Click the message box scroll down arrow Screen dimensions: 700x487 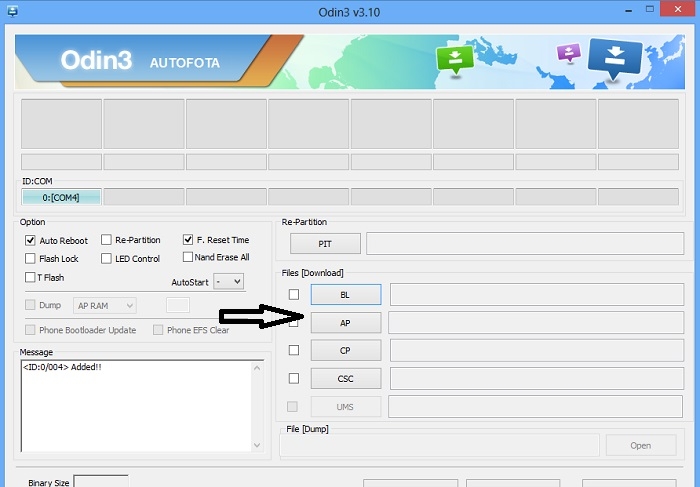tap(257, 445)
